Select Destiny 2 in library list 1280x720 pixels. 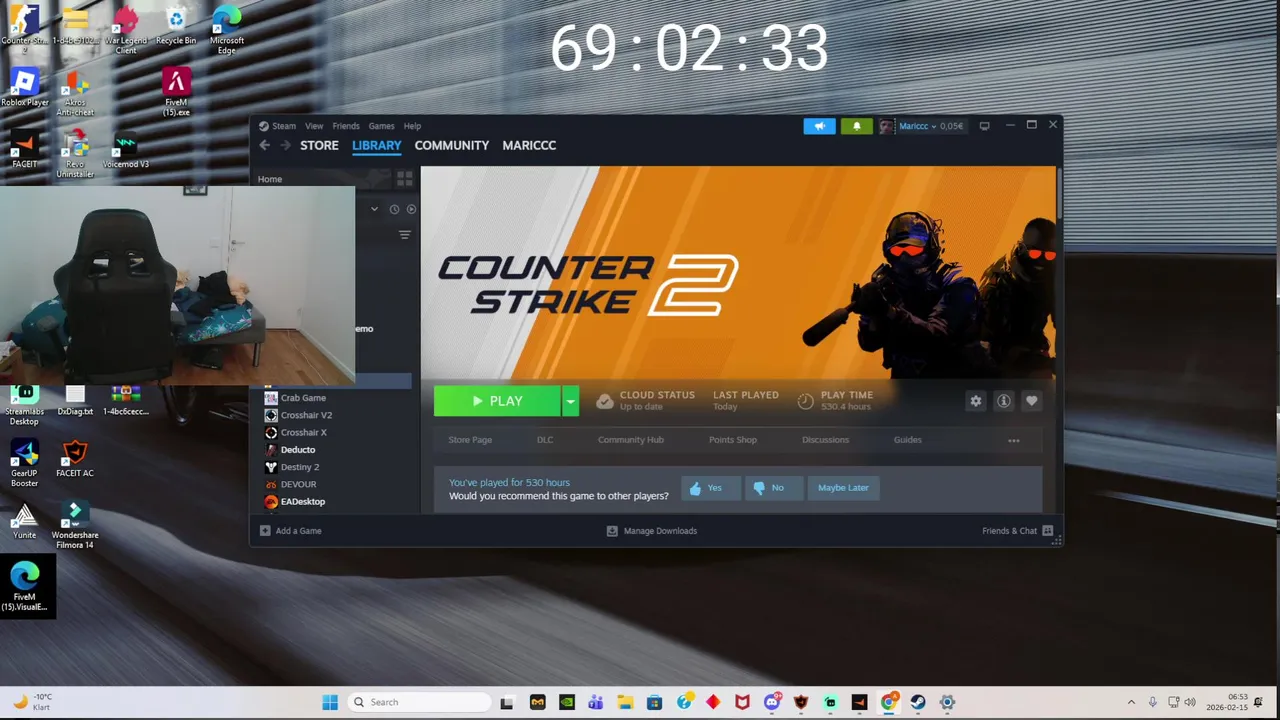point(300,467)
